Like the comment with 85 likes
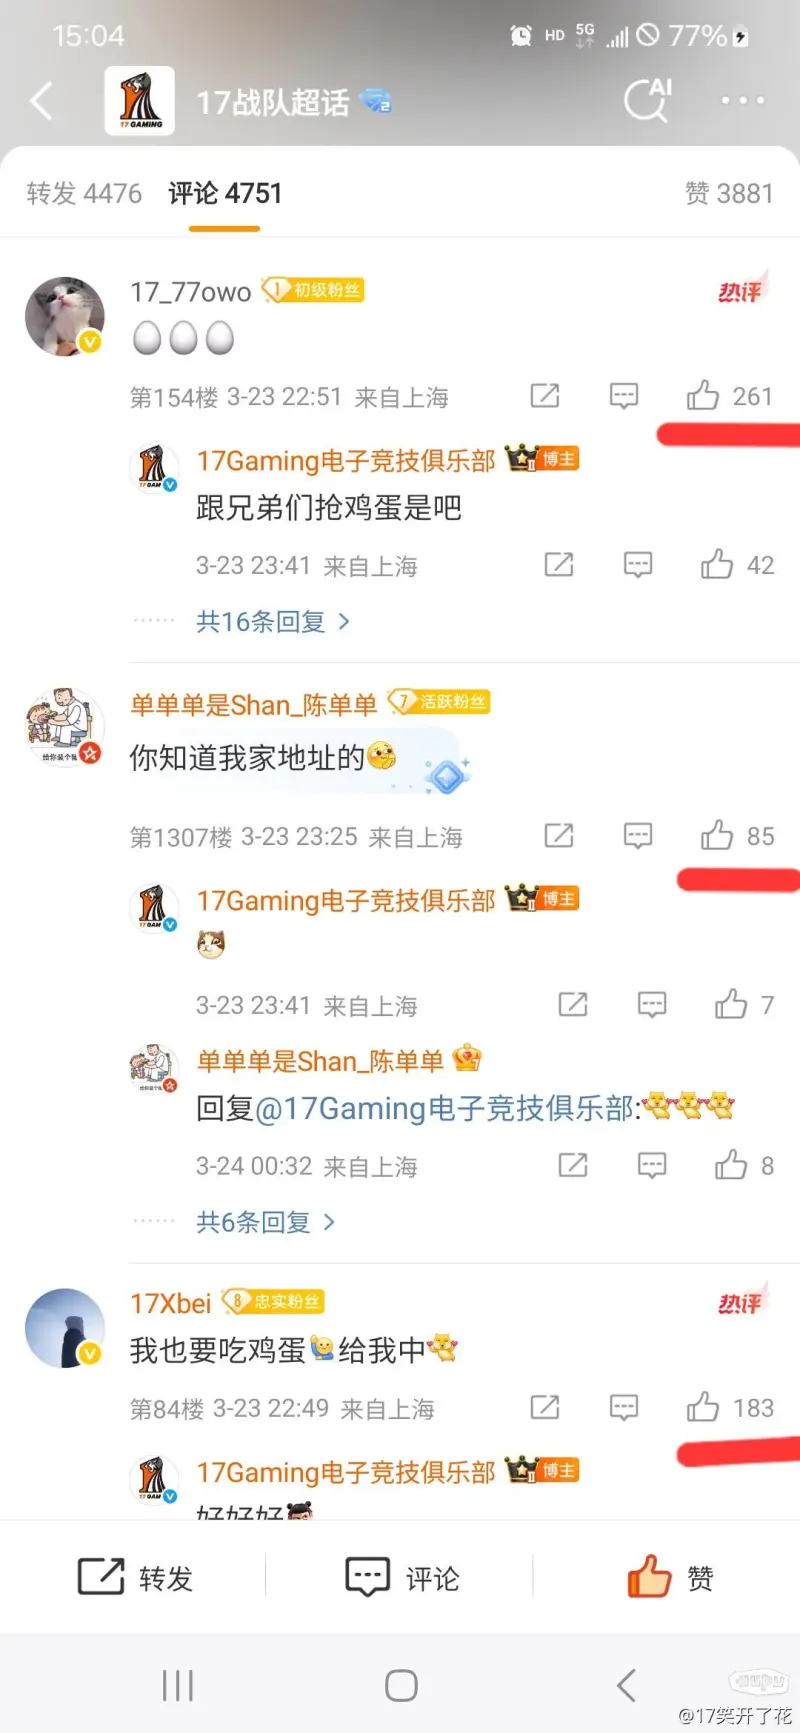Viewport: 800px width, 1733px height. 717,836
